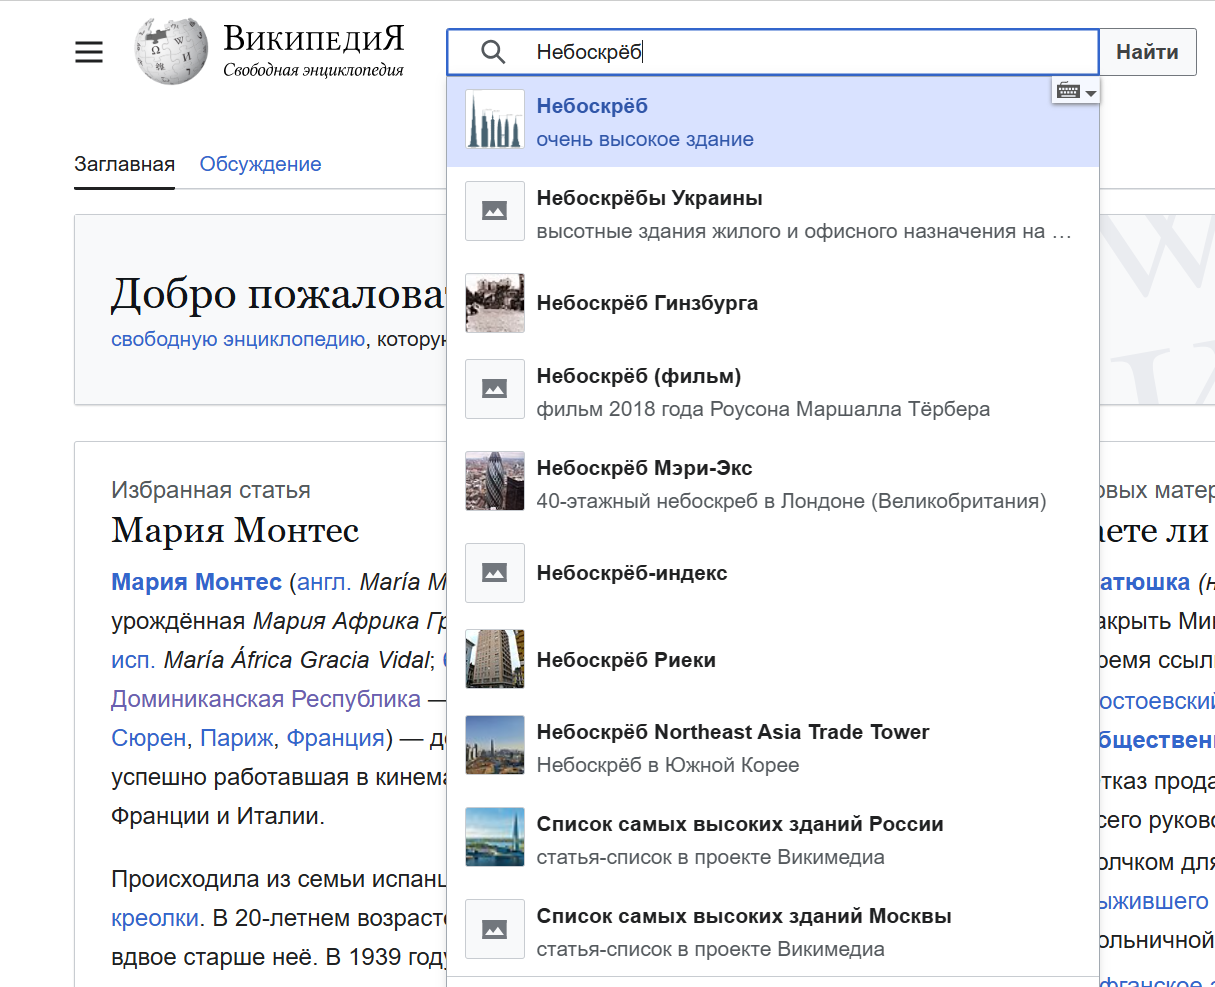1215x987 pixels.
Task: Click description очень высокое здание
Action: [x=645, y=139]
